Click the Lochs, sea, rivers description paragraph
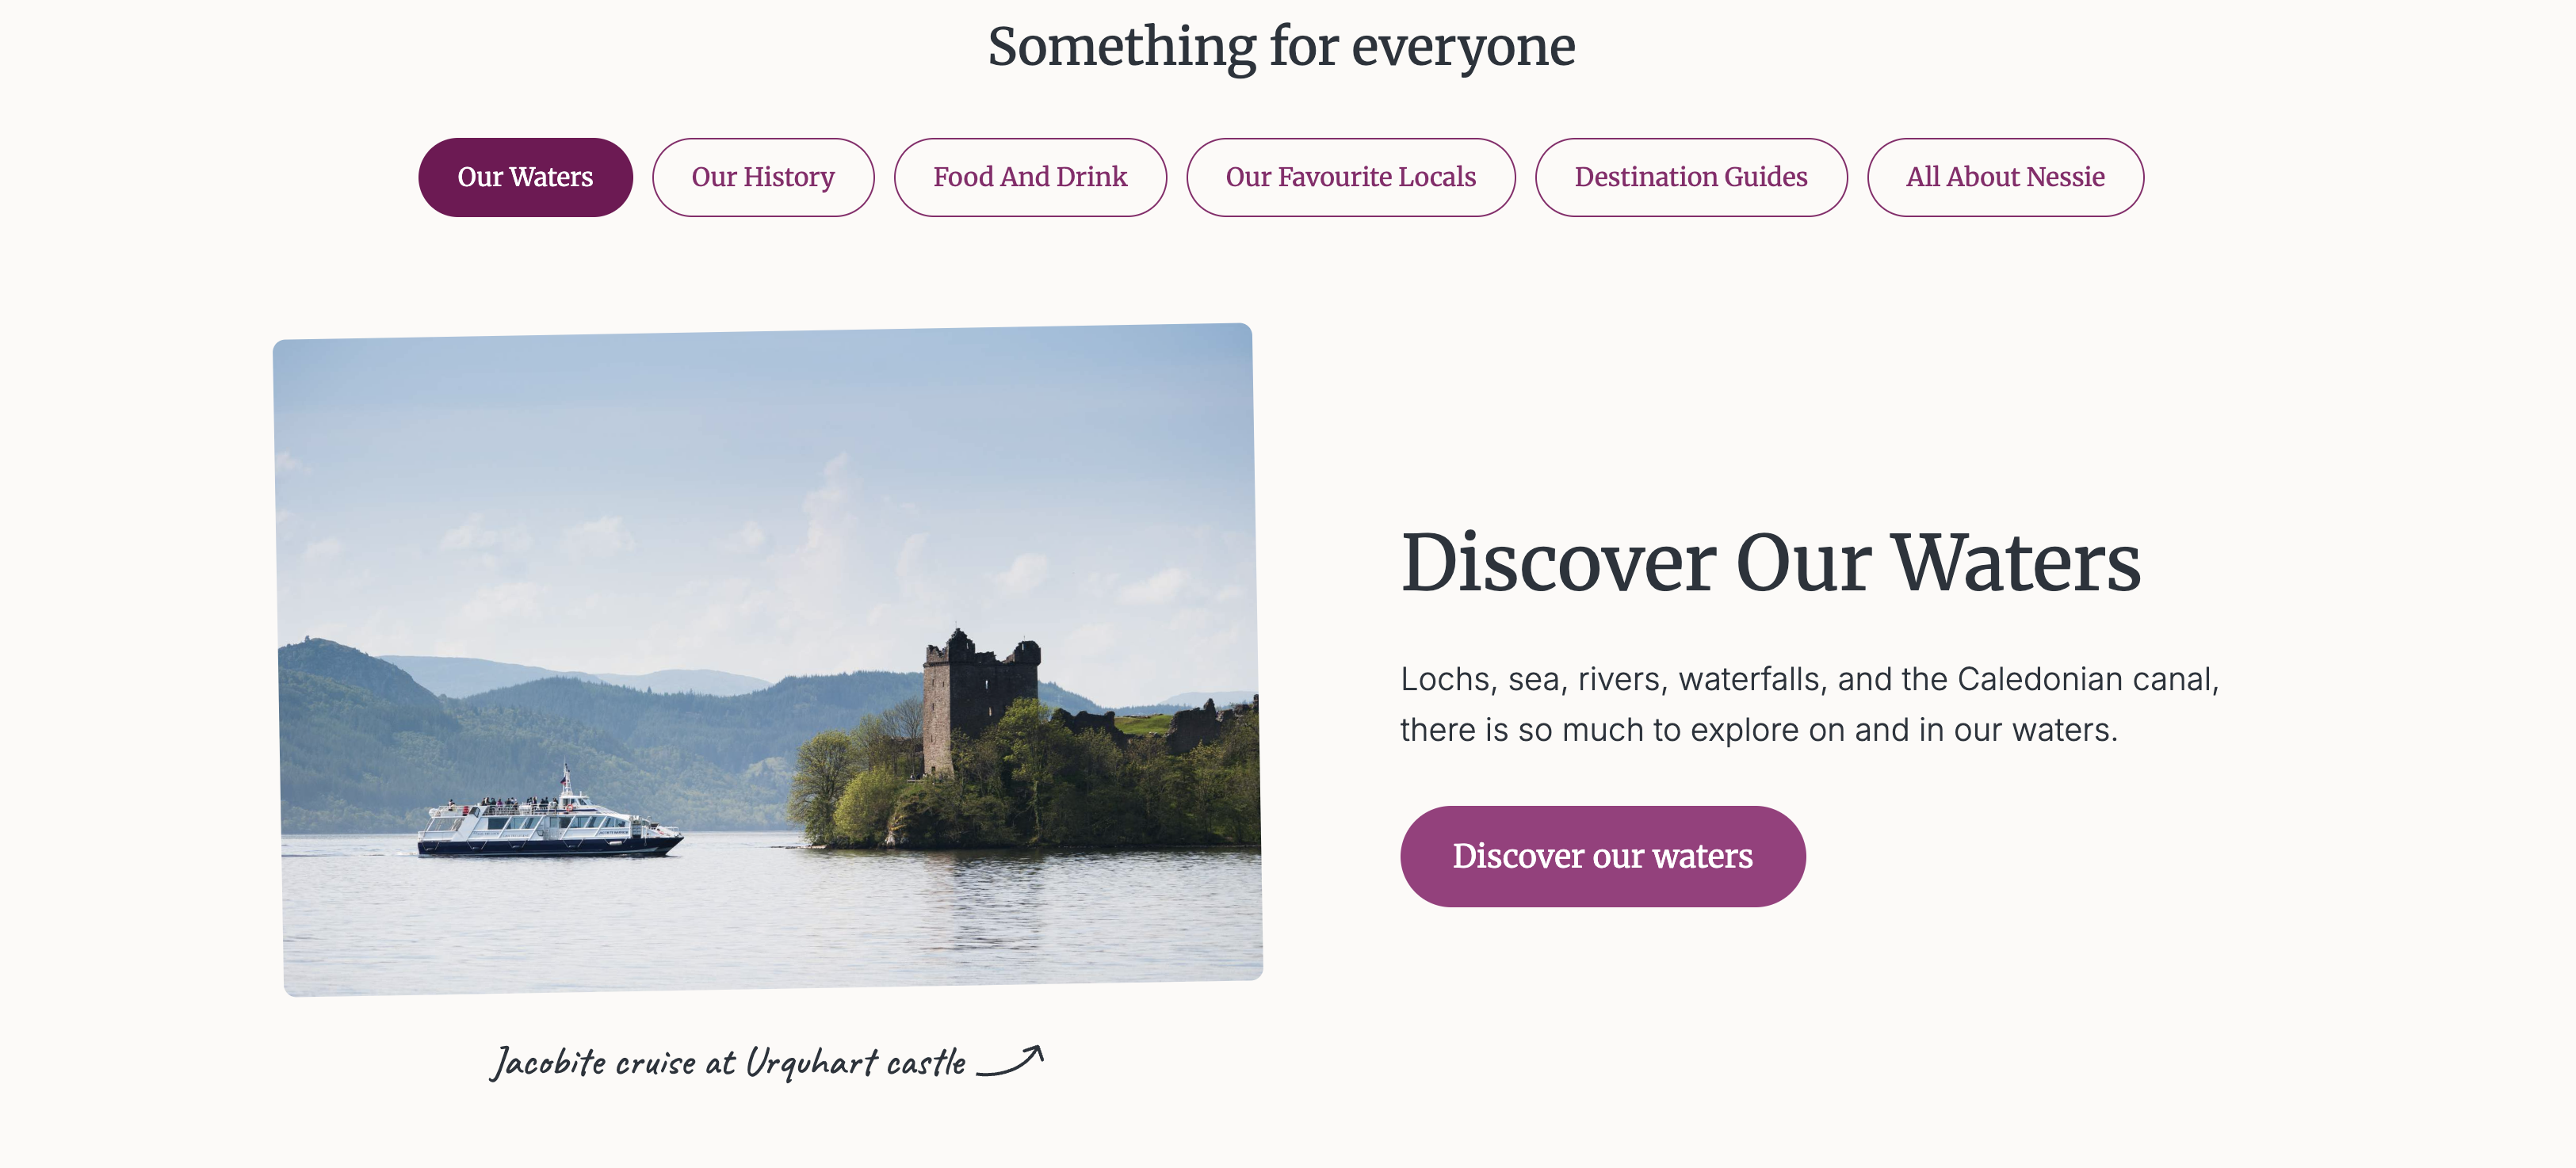This screenshot has height=1168, width=2576. [x=1809, y=704]
